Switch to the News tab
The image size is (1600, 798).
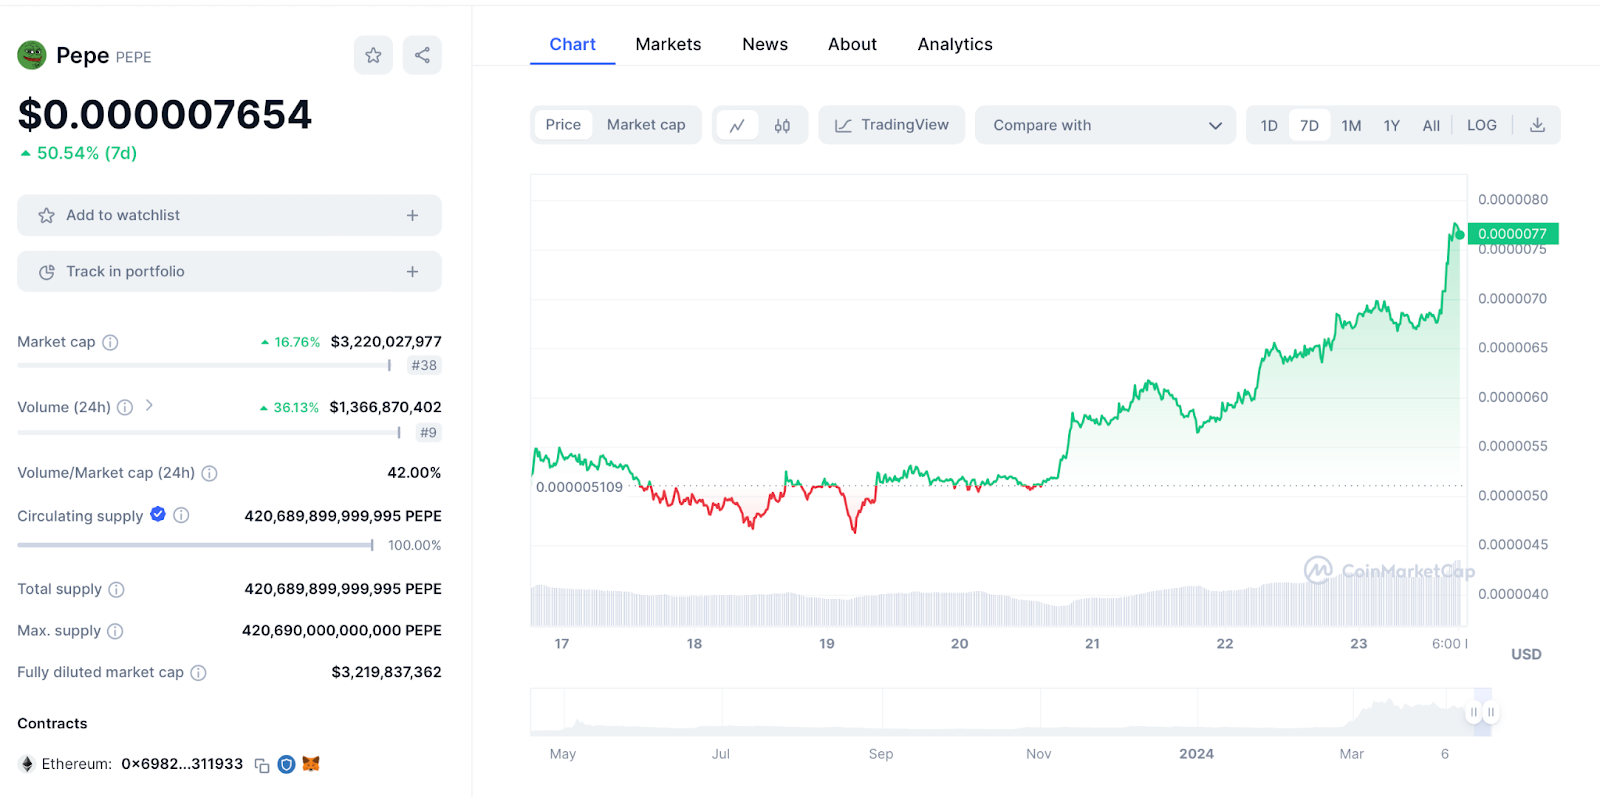[765, 45]
